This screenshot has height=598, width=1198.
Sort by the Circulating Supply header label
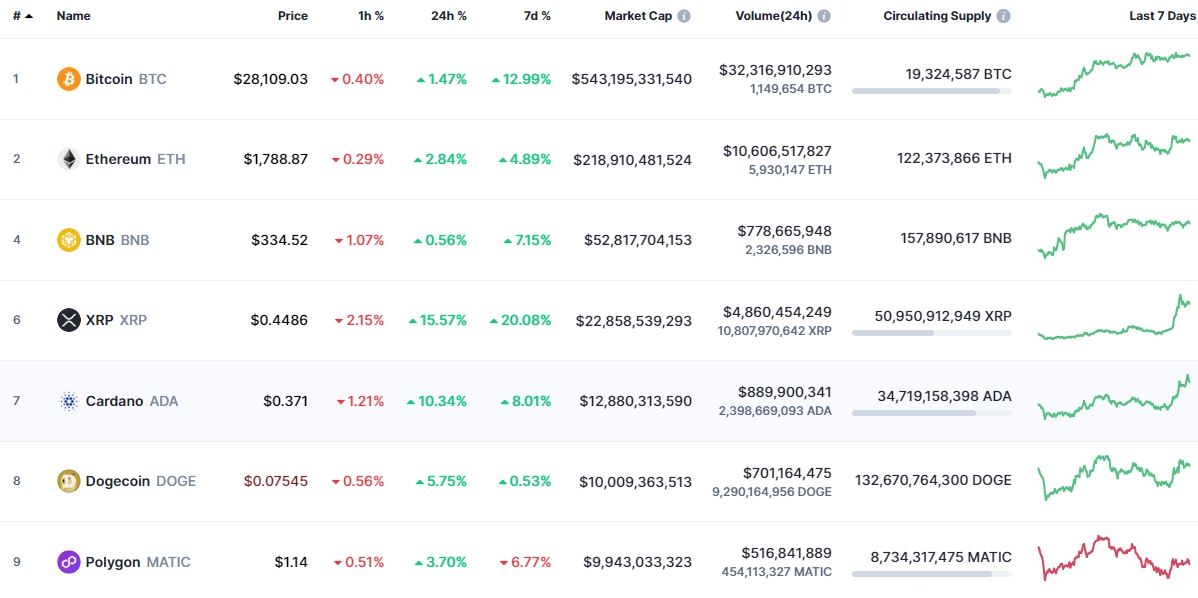point(937,16)
